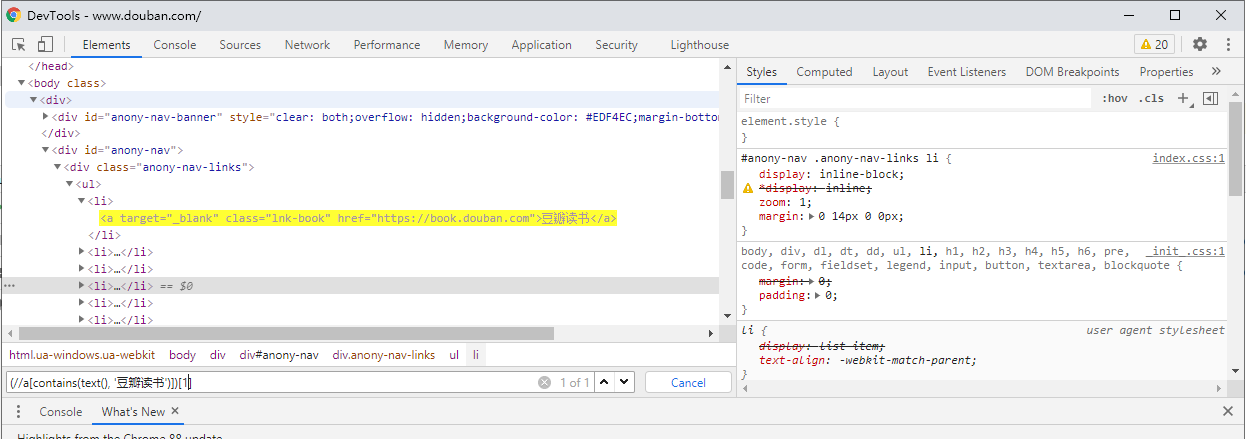Screen dimensions: 1246x439
Task: Toggle the .cls class editor
Action: [x=1151, y=98]
